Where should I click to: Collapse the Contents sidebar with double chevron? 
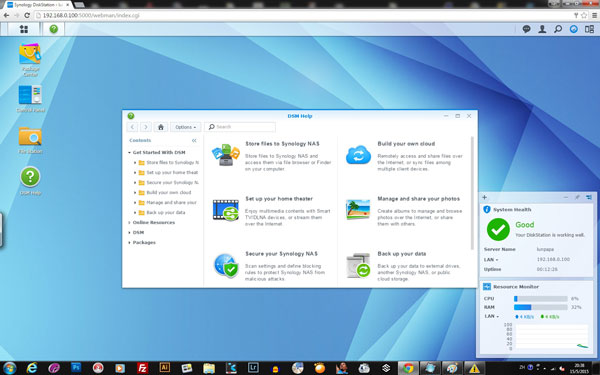[x=194, y=140]
